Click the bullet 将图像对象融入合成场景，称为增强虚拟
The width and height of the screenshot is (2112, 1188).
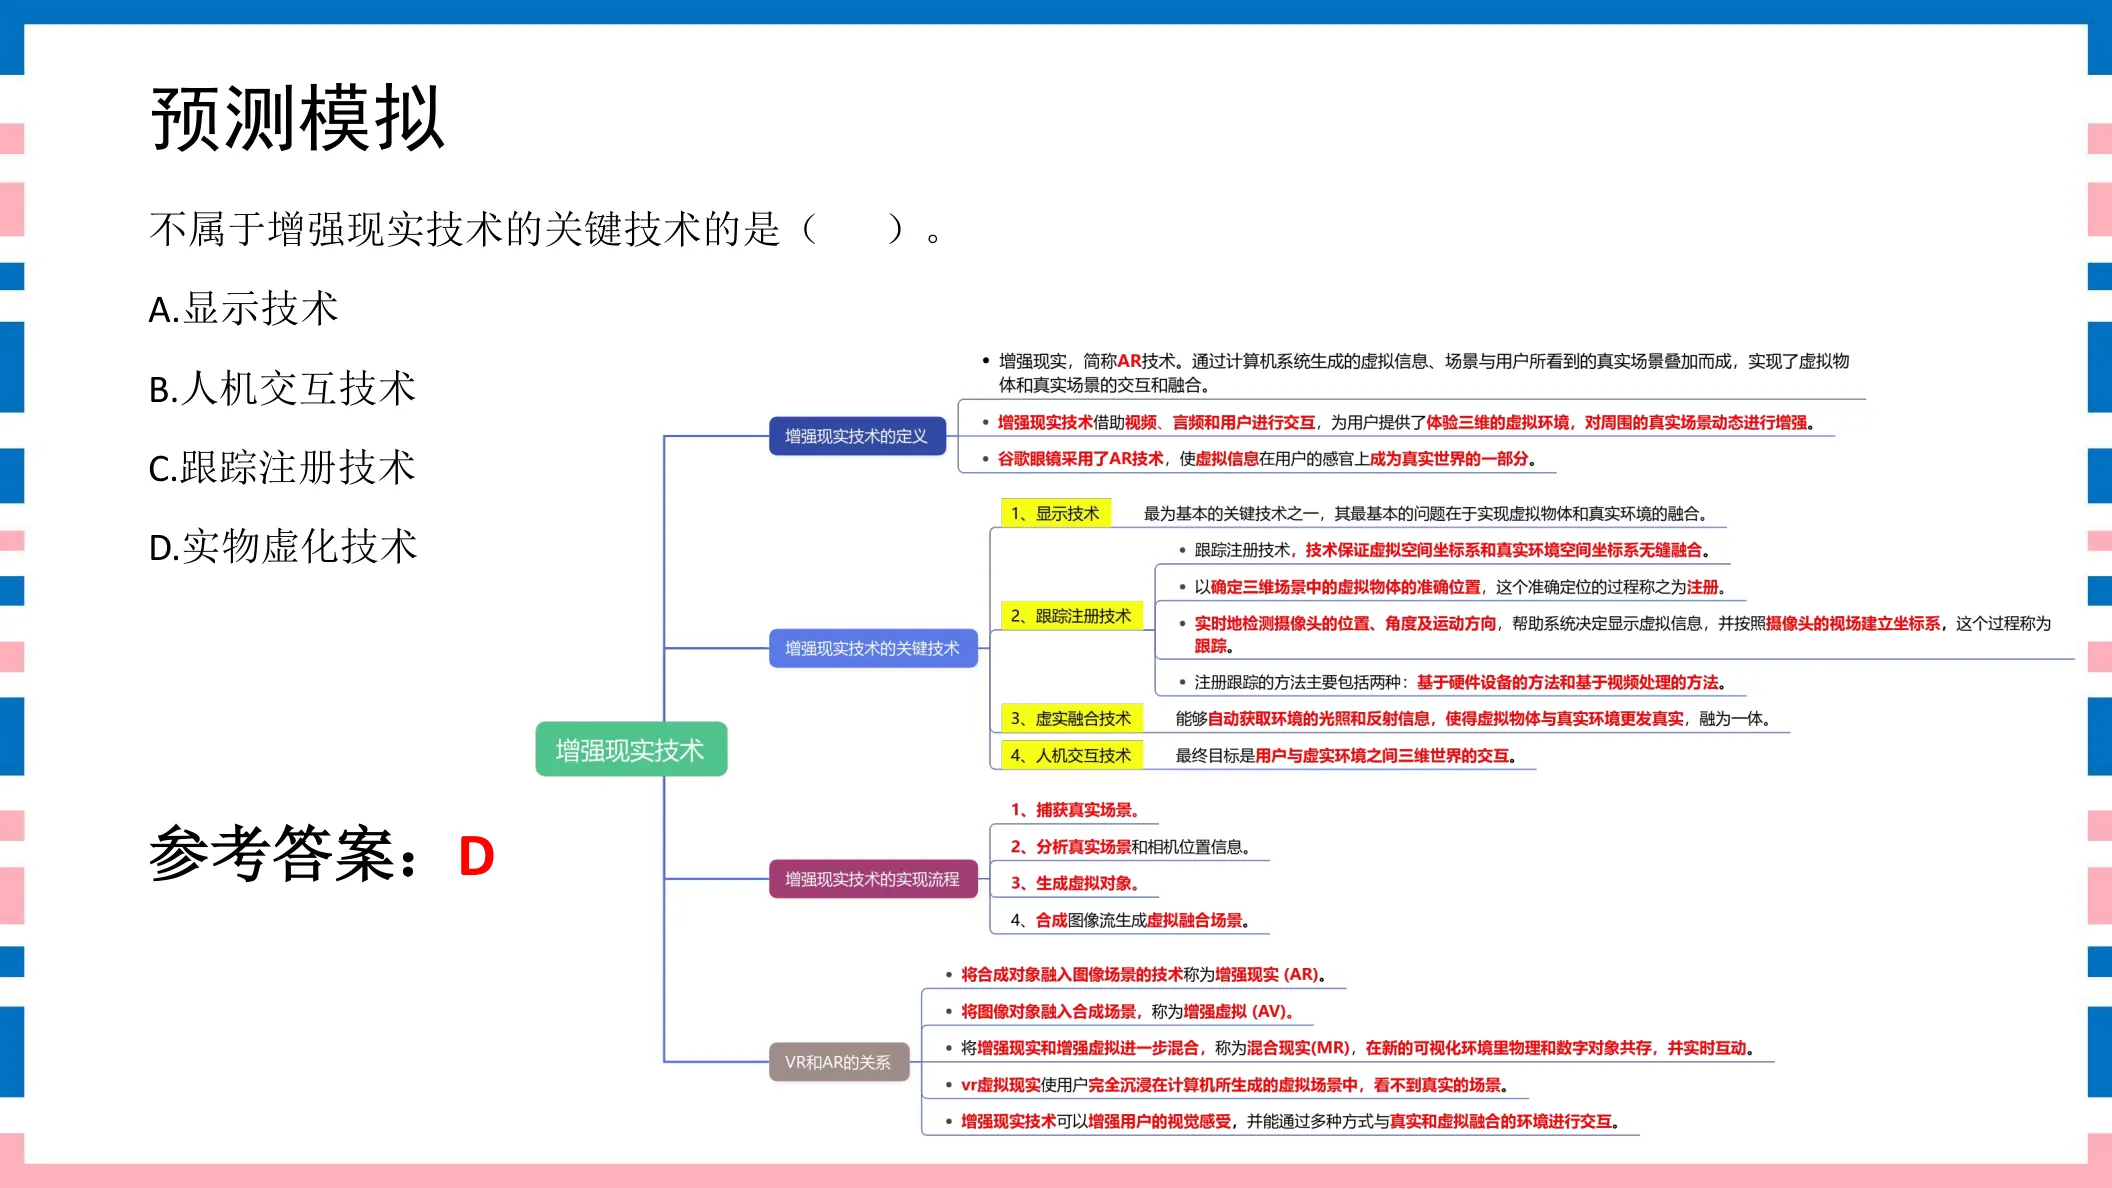coord(1127,1011)
